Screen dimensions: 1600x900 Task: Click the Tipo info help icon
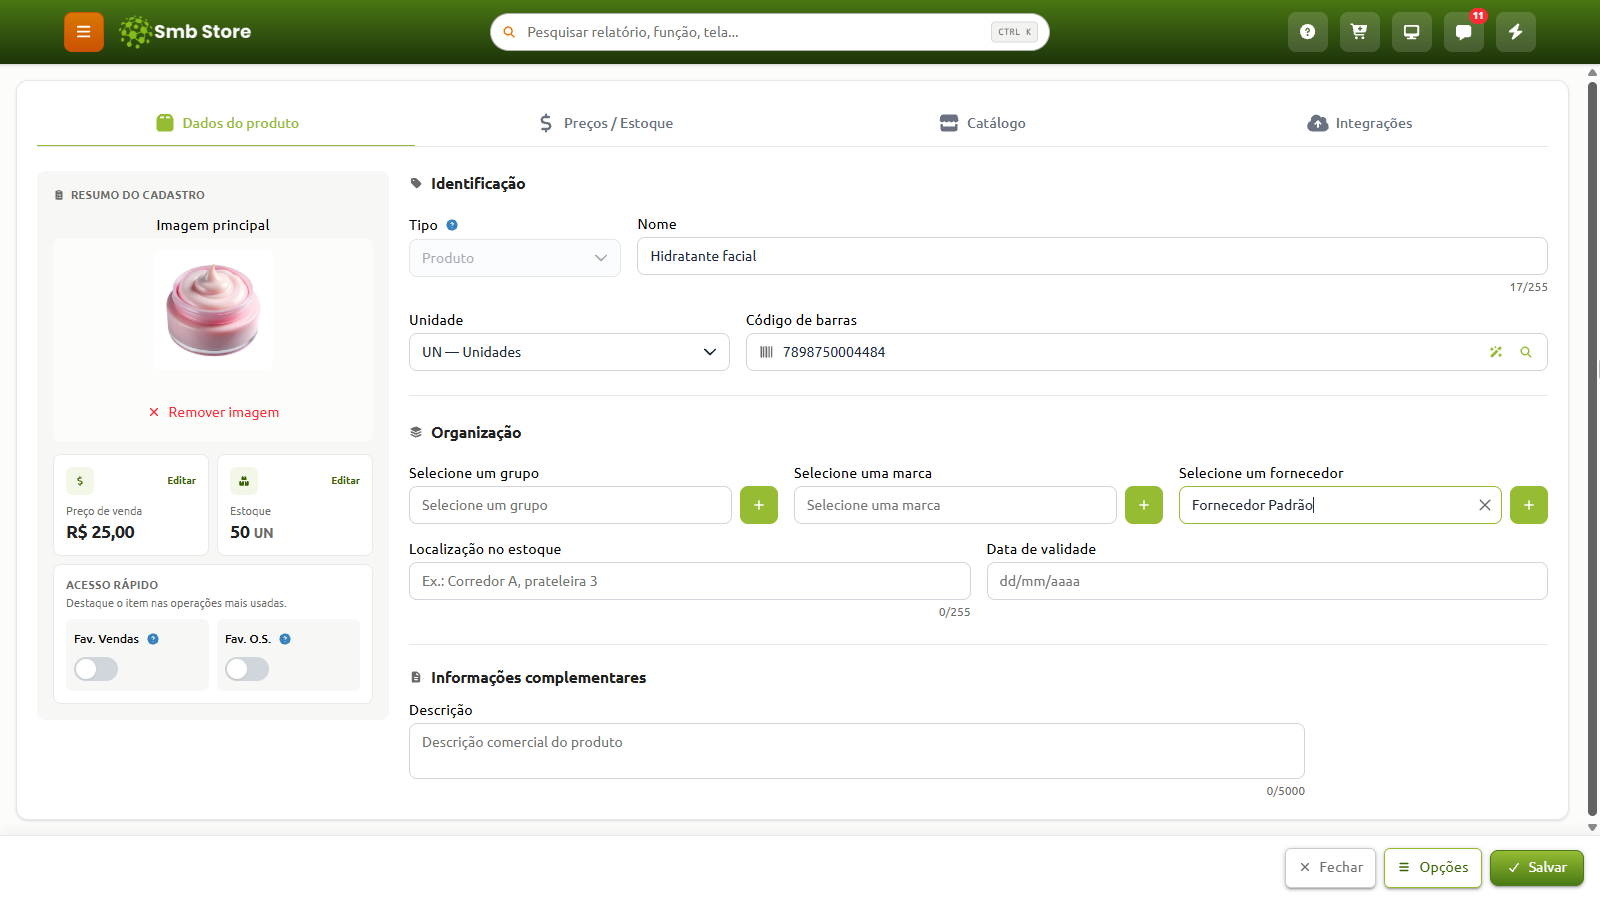coord(452,225)
